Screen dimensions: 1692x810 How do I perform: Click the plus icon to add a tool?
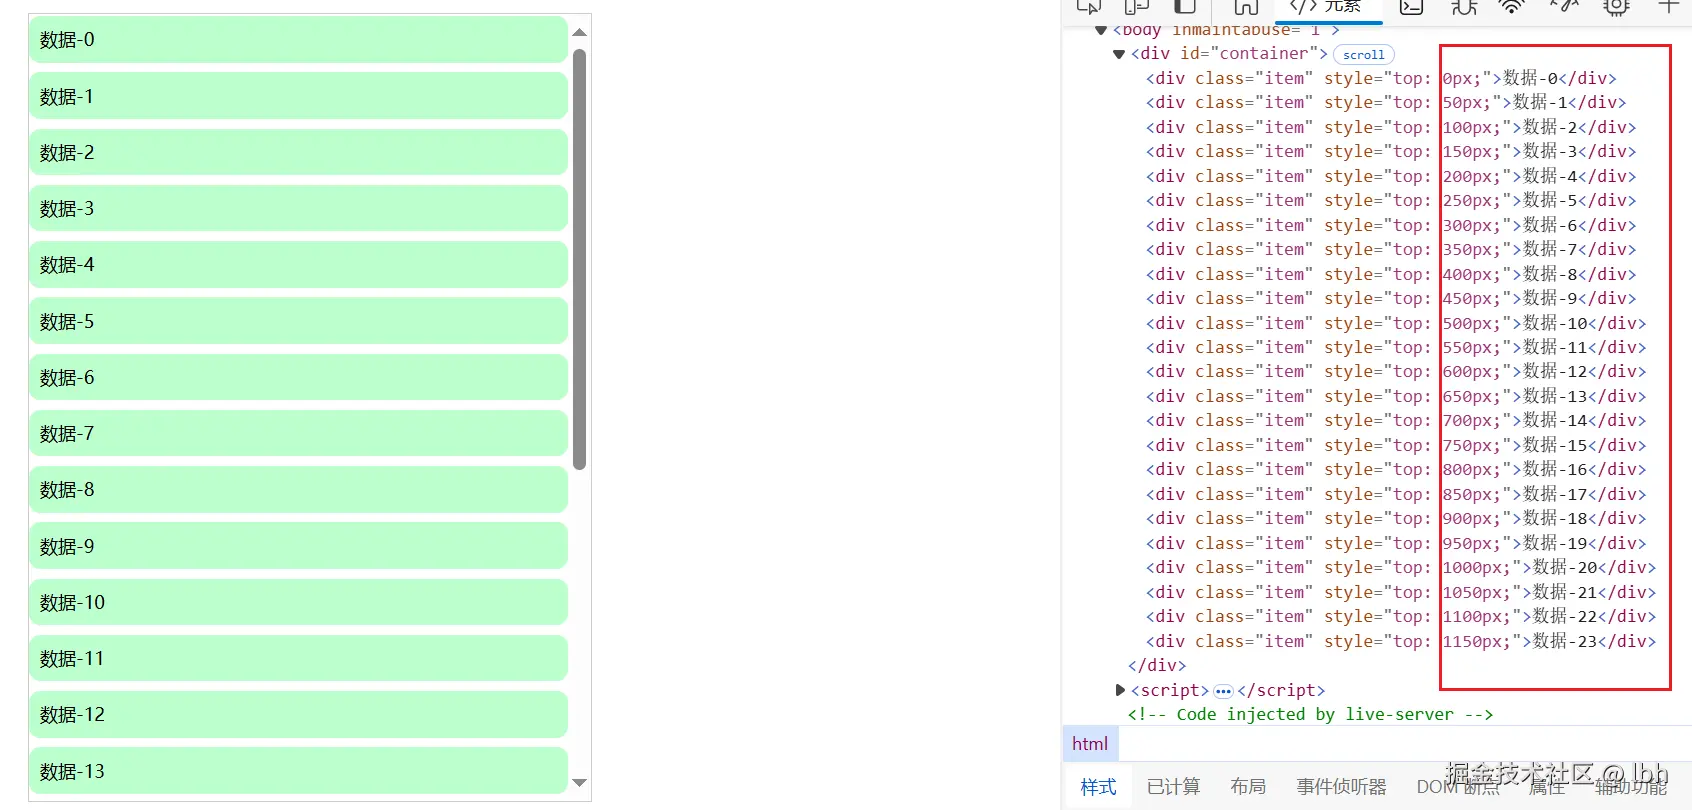[x=1668, y=6]
